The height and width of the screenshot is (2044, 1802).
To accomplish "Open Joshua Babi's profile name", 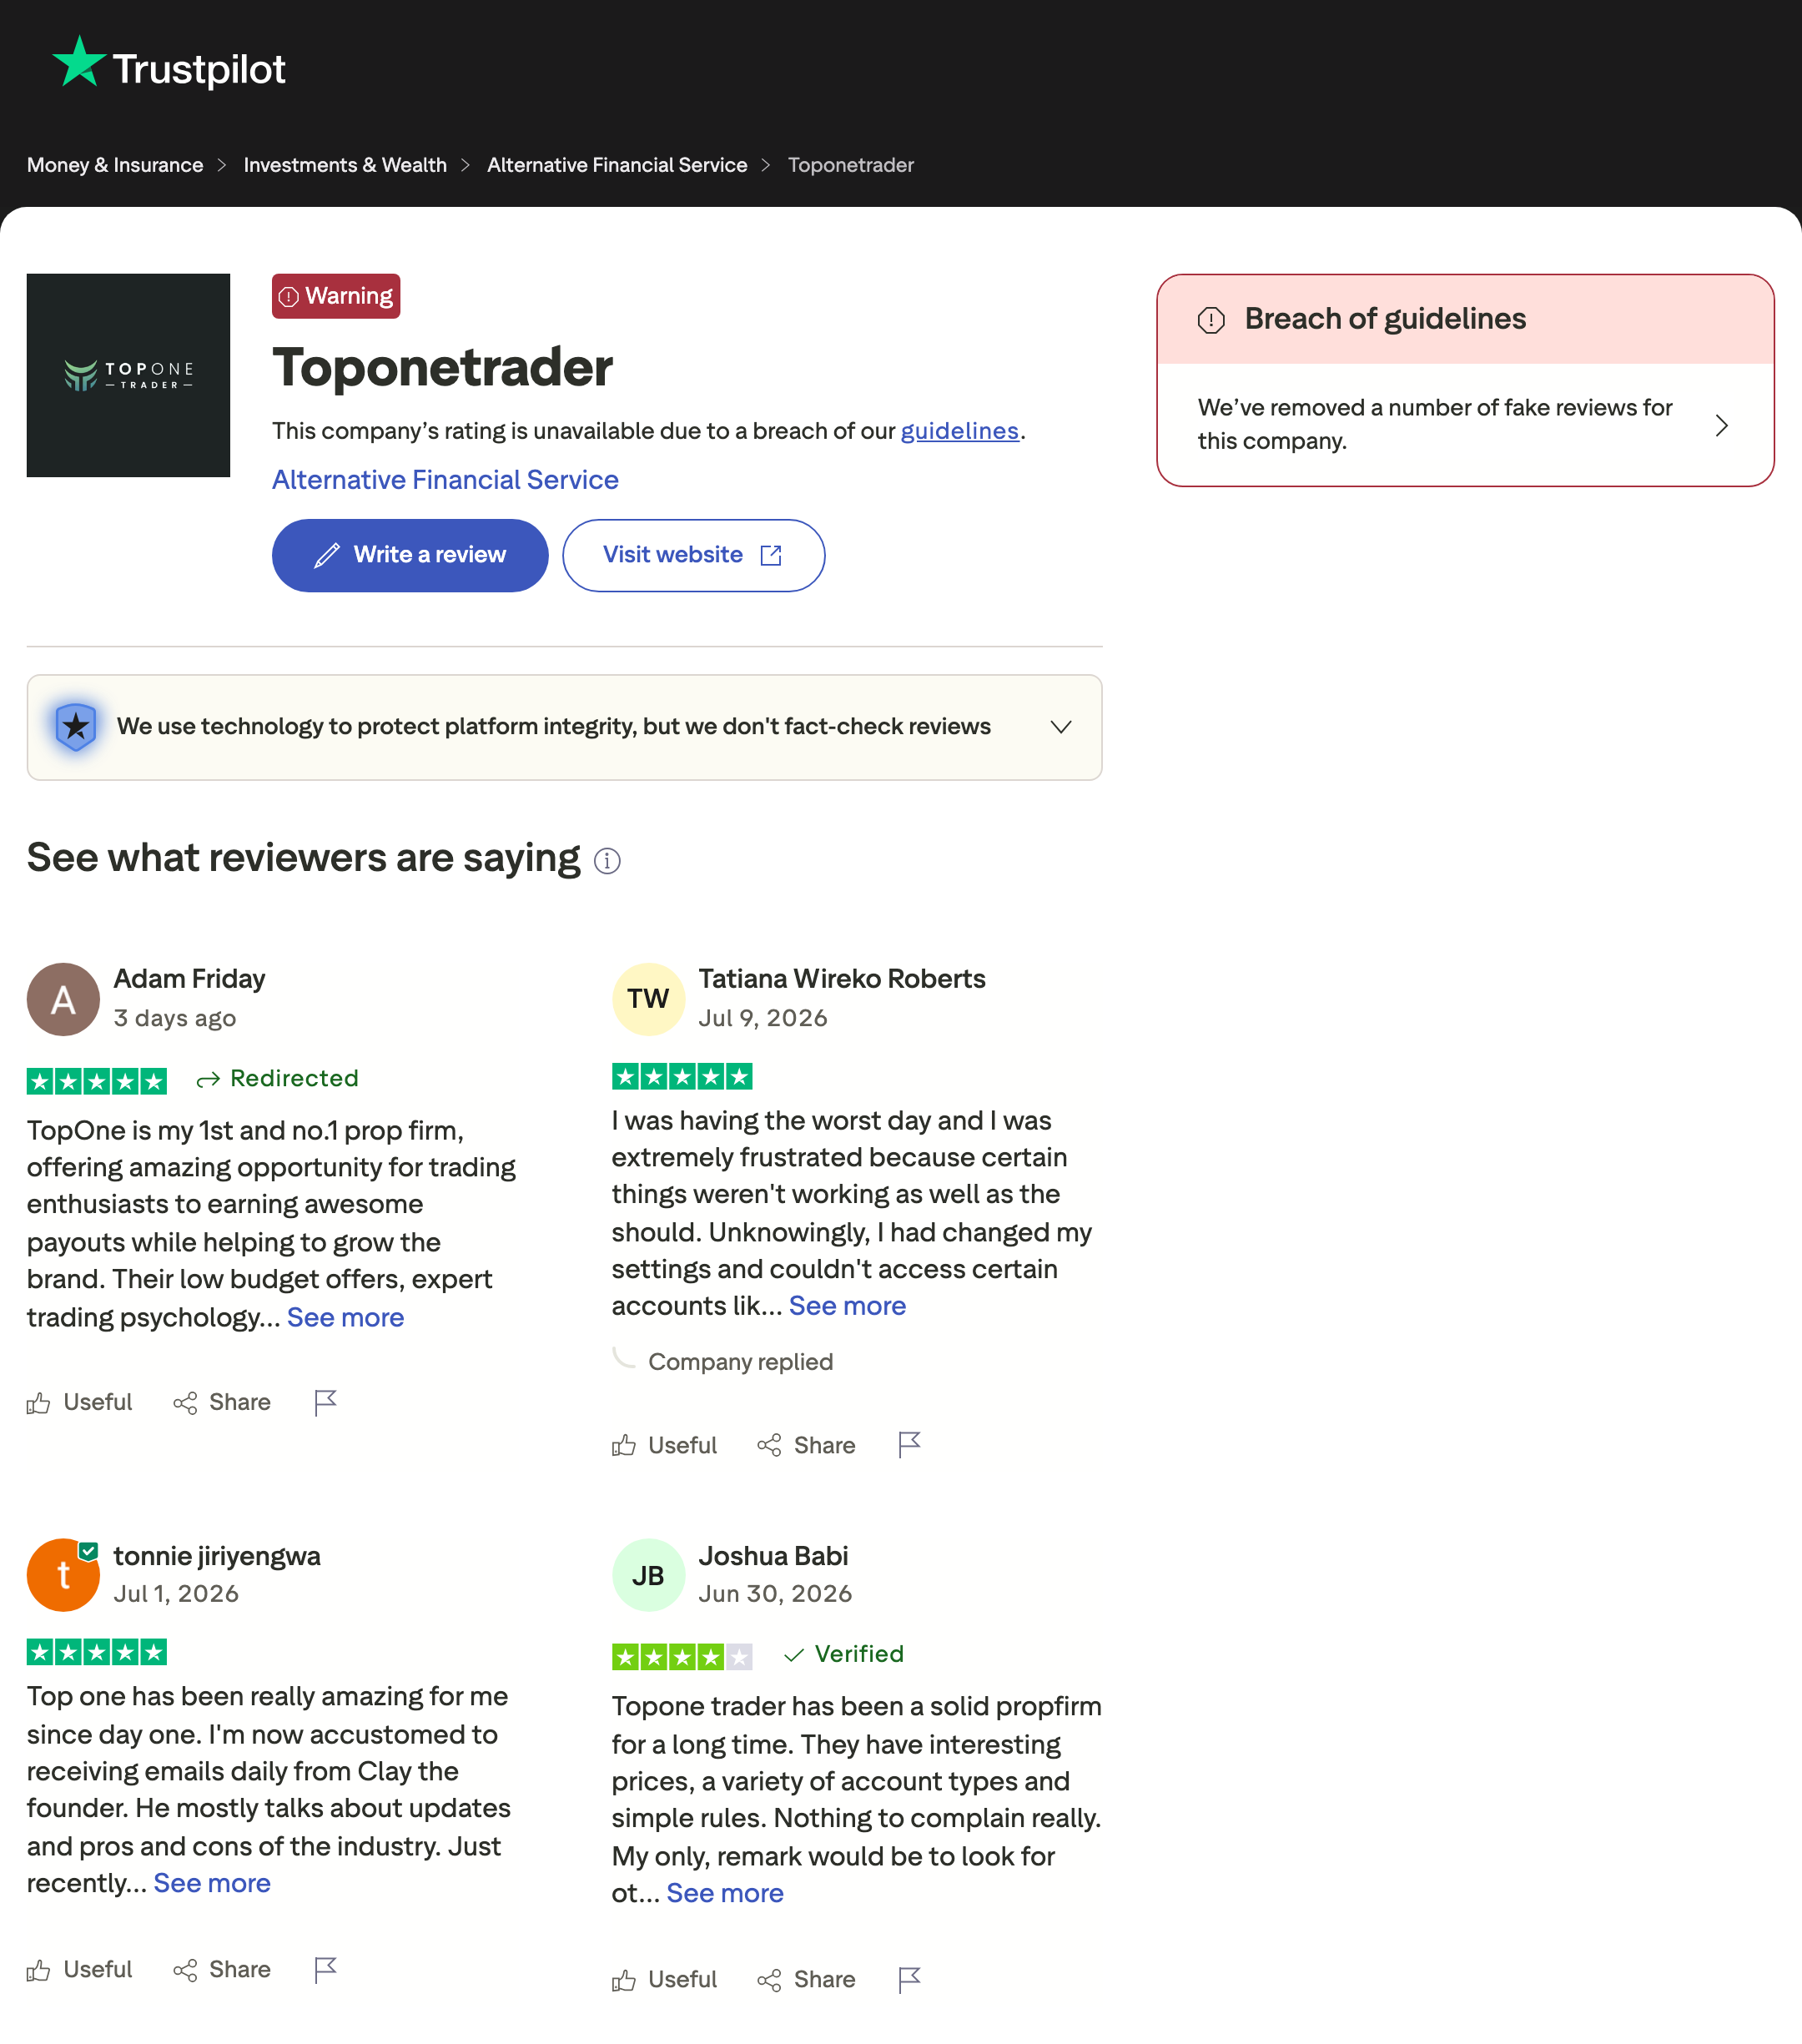I will click(773, 1556).
